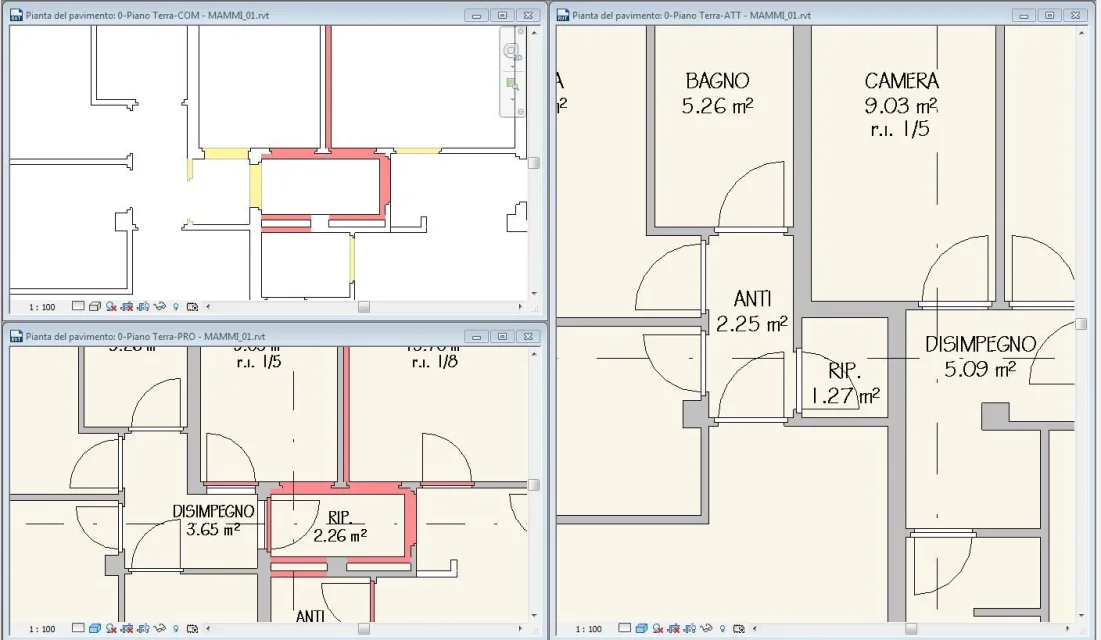Click ATT view horizontal scrollbar thumb
The height and width of the screenshot is (640, 1101).
point(910,629)
